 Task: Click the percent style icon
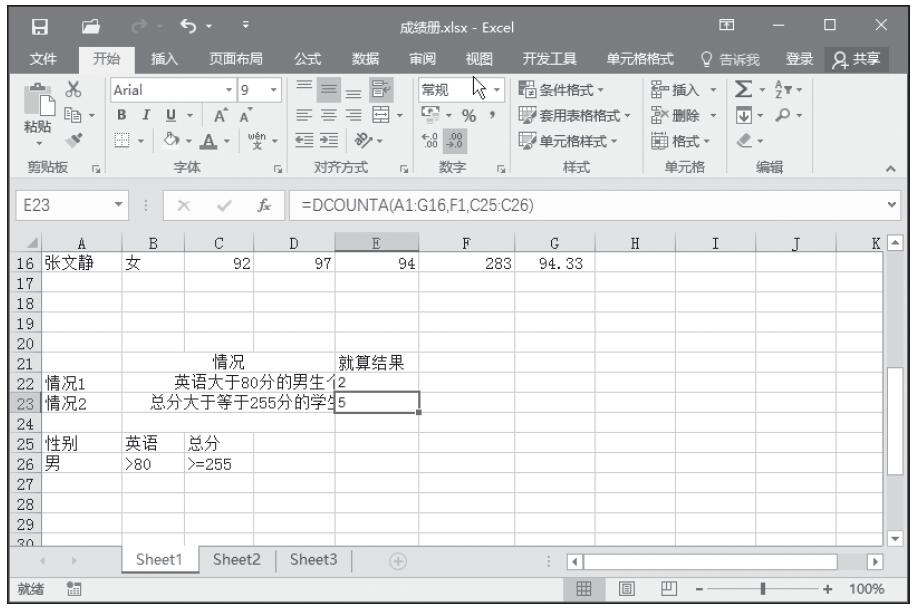point(465,110)
